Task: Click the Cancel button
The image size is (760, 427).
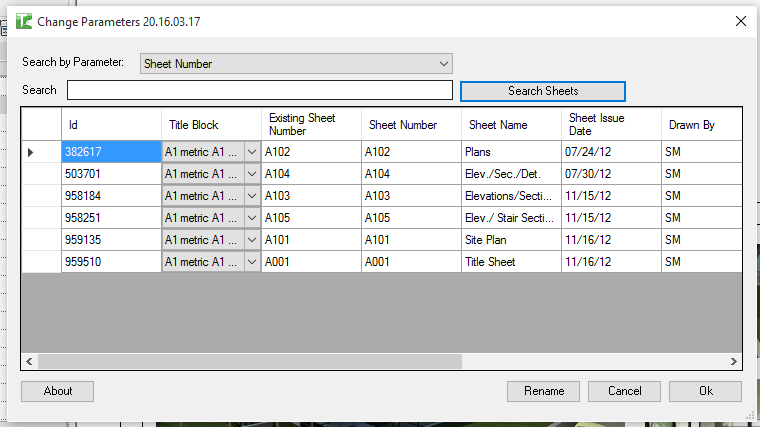Action: pos(624,391)
